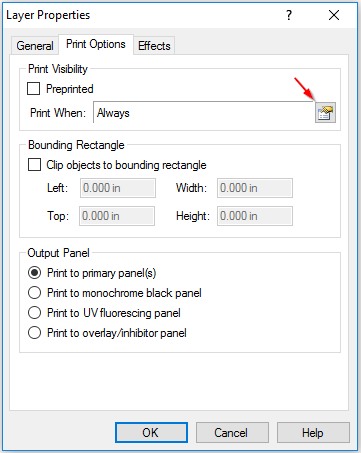Close the Layer Properties dialog
The height and width of the screenshot is (453, 361).
pos(334,15)
